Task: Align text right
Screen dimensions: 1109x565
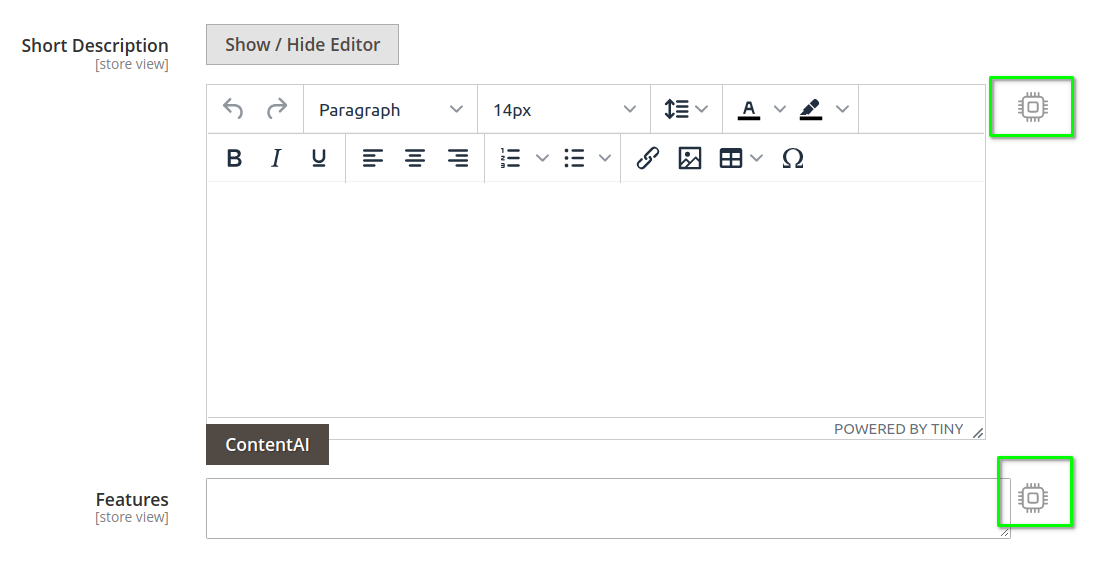Action: pyautogui.click(x=458, y=158)
